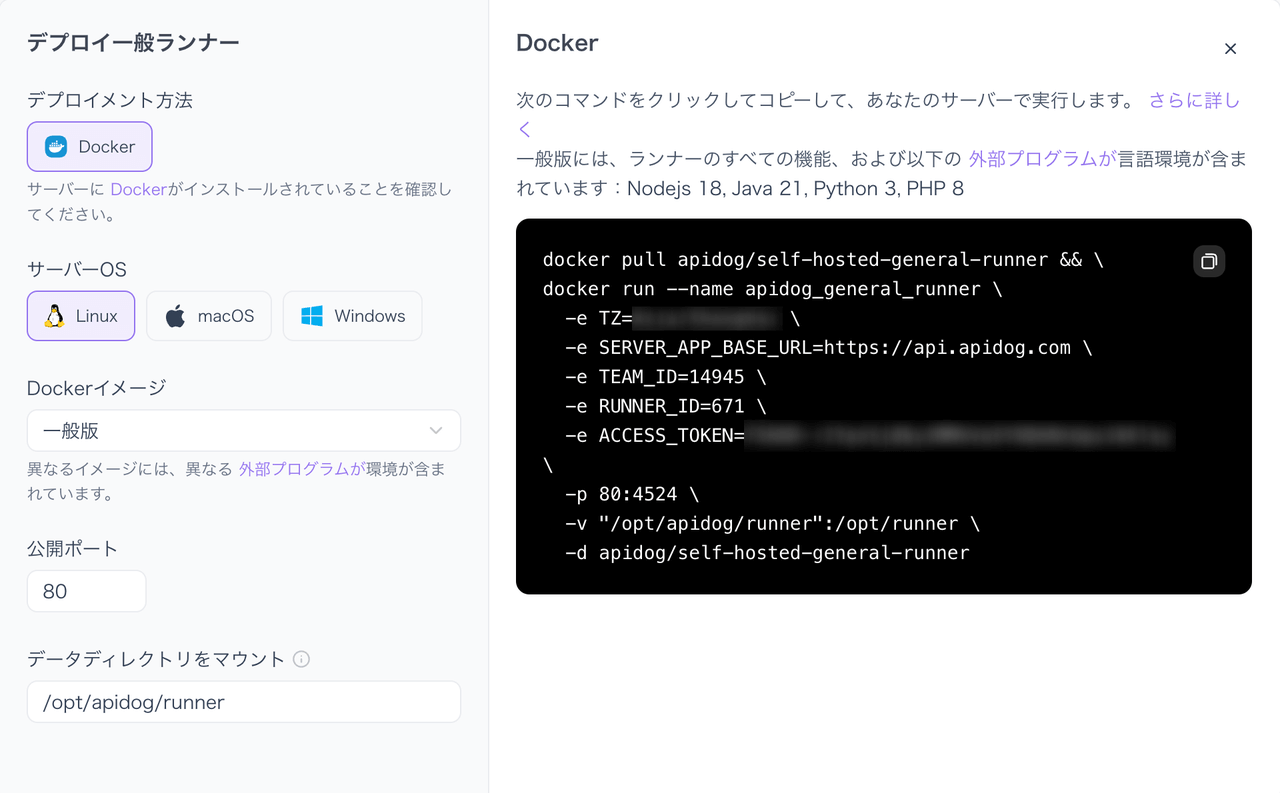Screen dimensions: 1280x793
Task: Click the Linux penguin icon
Action: (54, 316)
